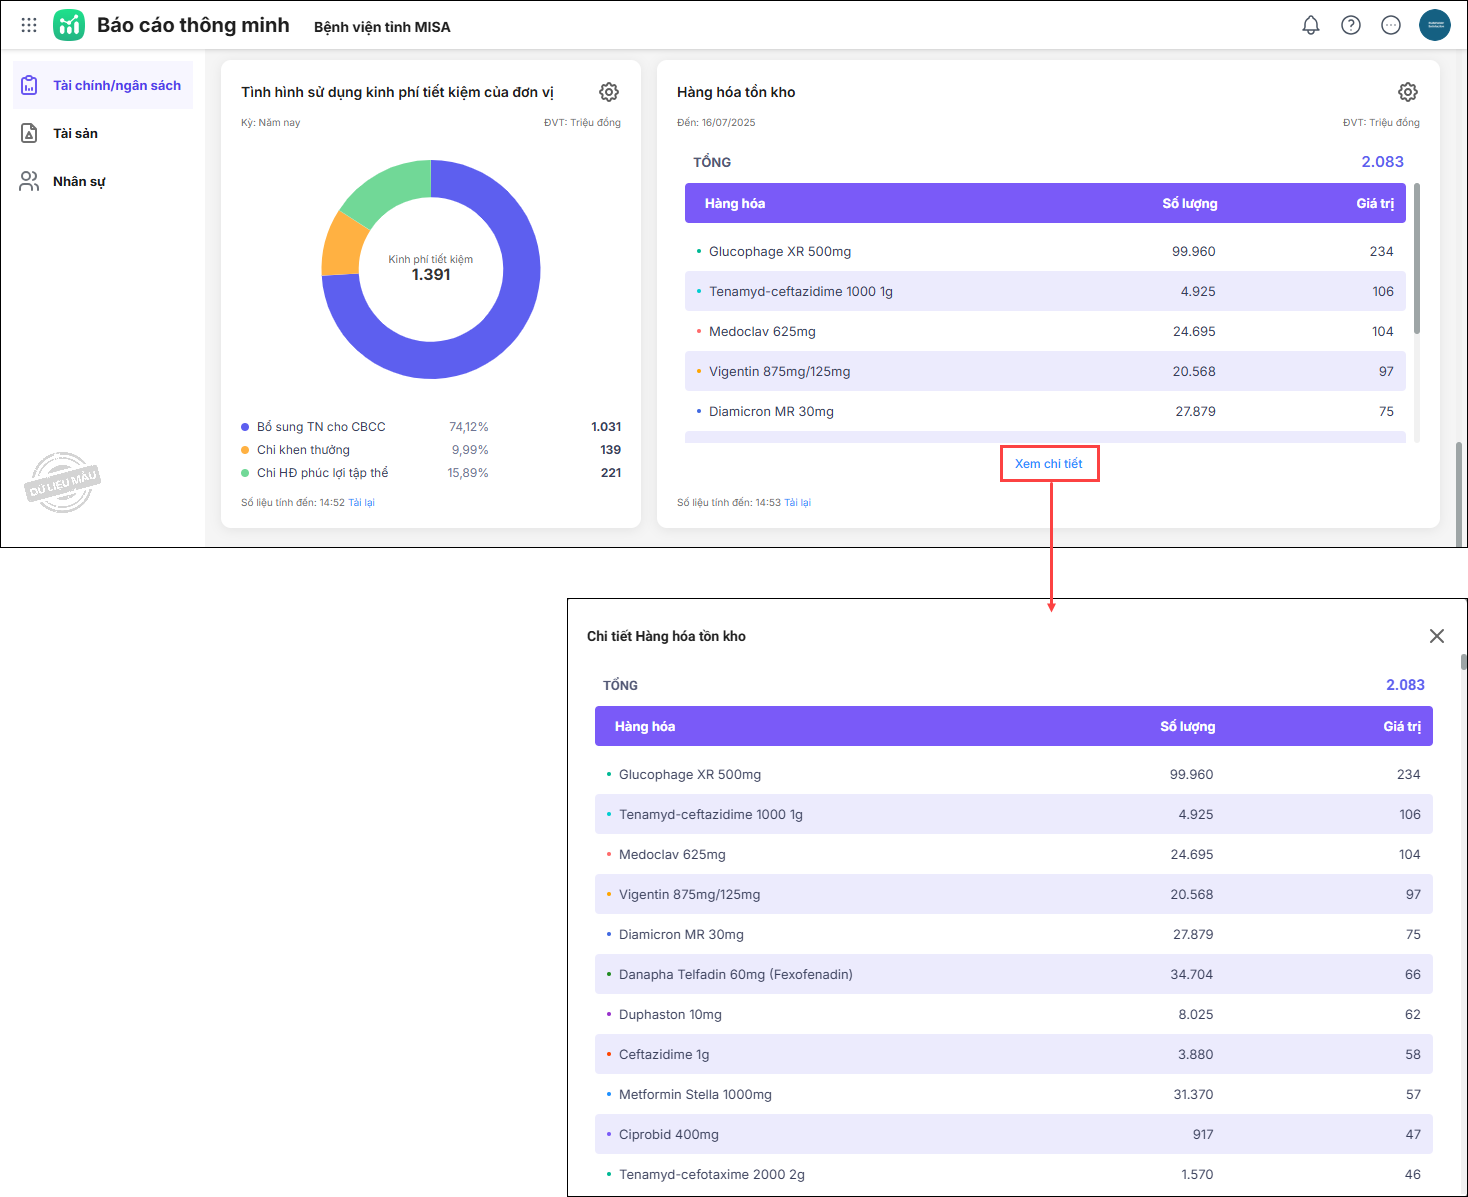
Task: Close the Chi tiết Hàng hóa tồn kho dialog
Action: point(1436,636)
